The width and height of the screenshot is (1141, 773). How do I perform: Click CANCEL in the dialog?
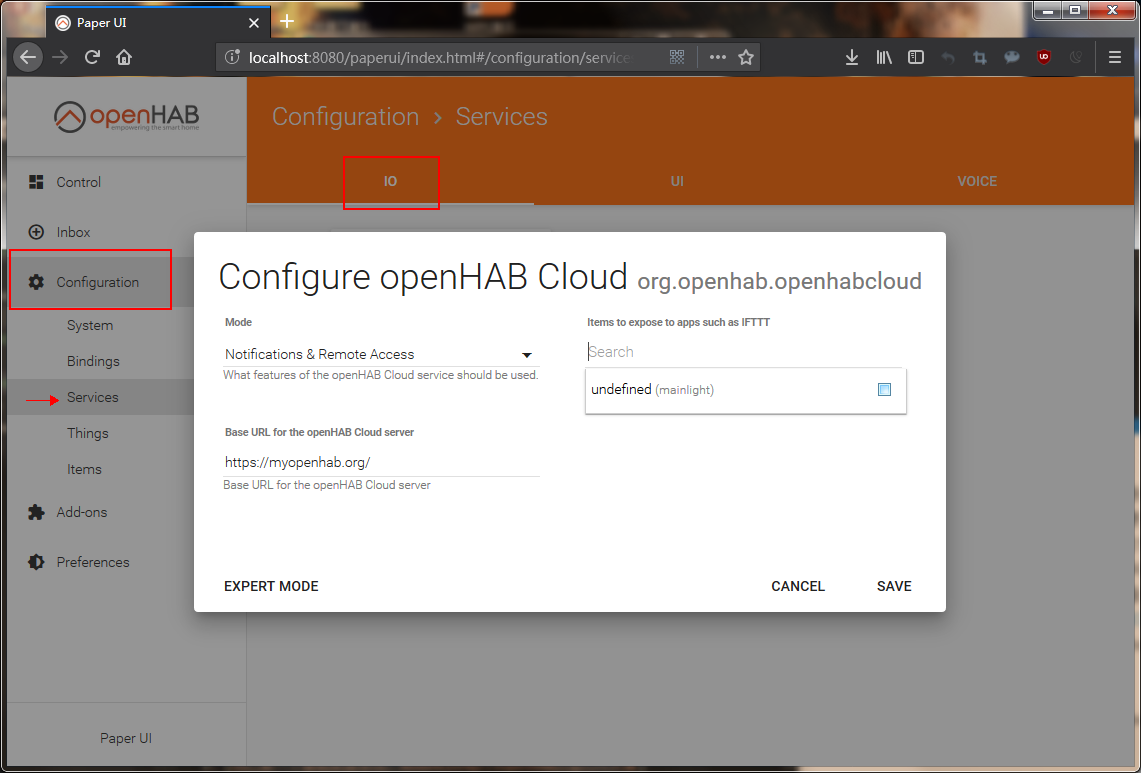coord(798,587)
